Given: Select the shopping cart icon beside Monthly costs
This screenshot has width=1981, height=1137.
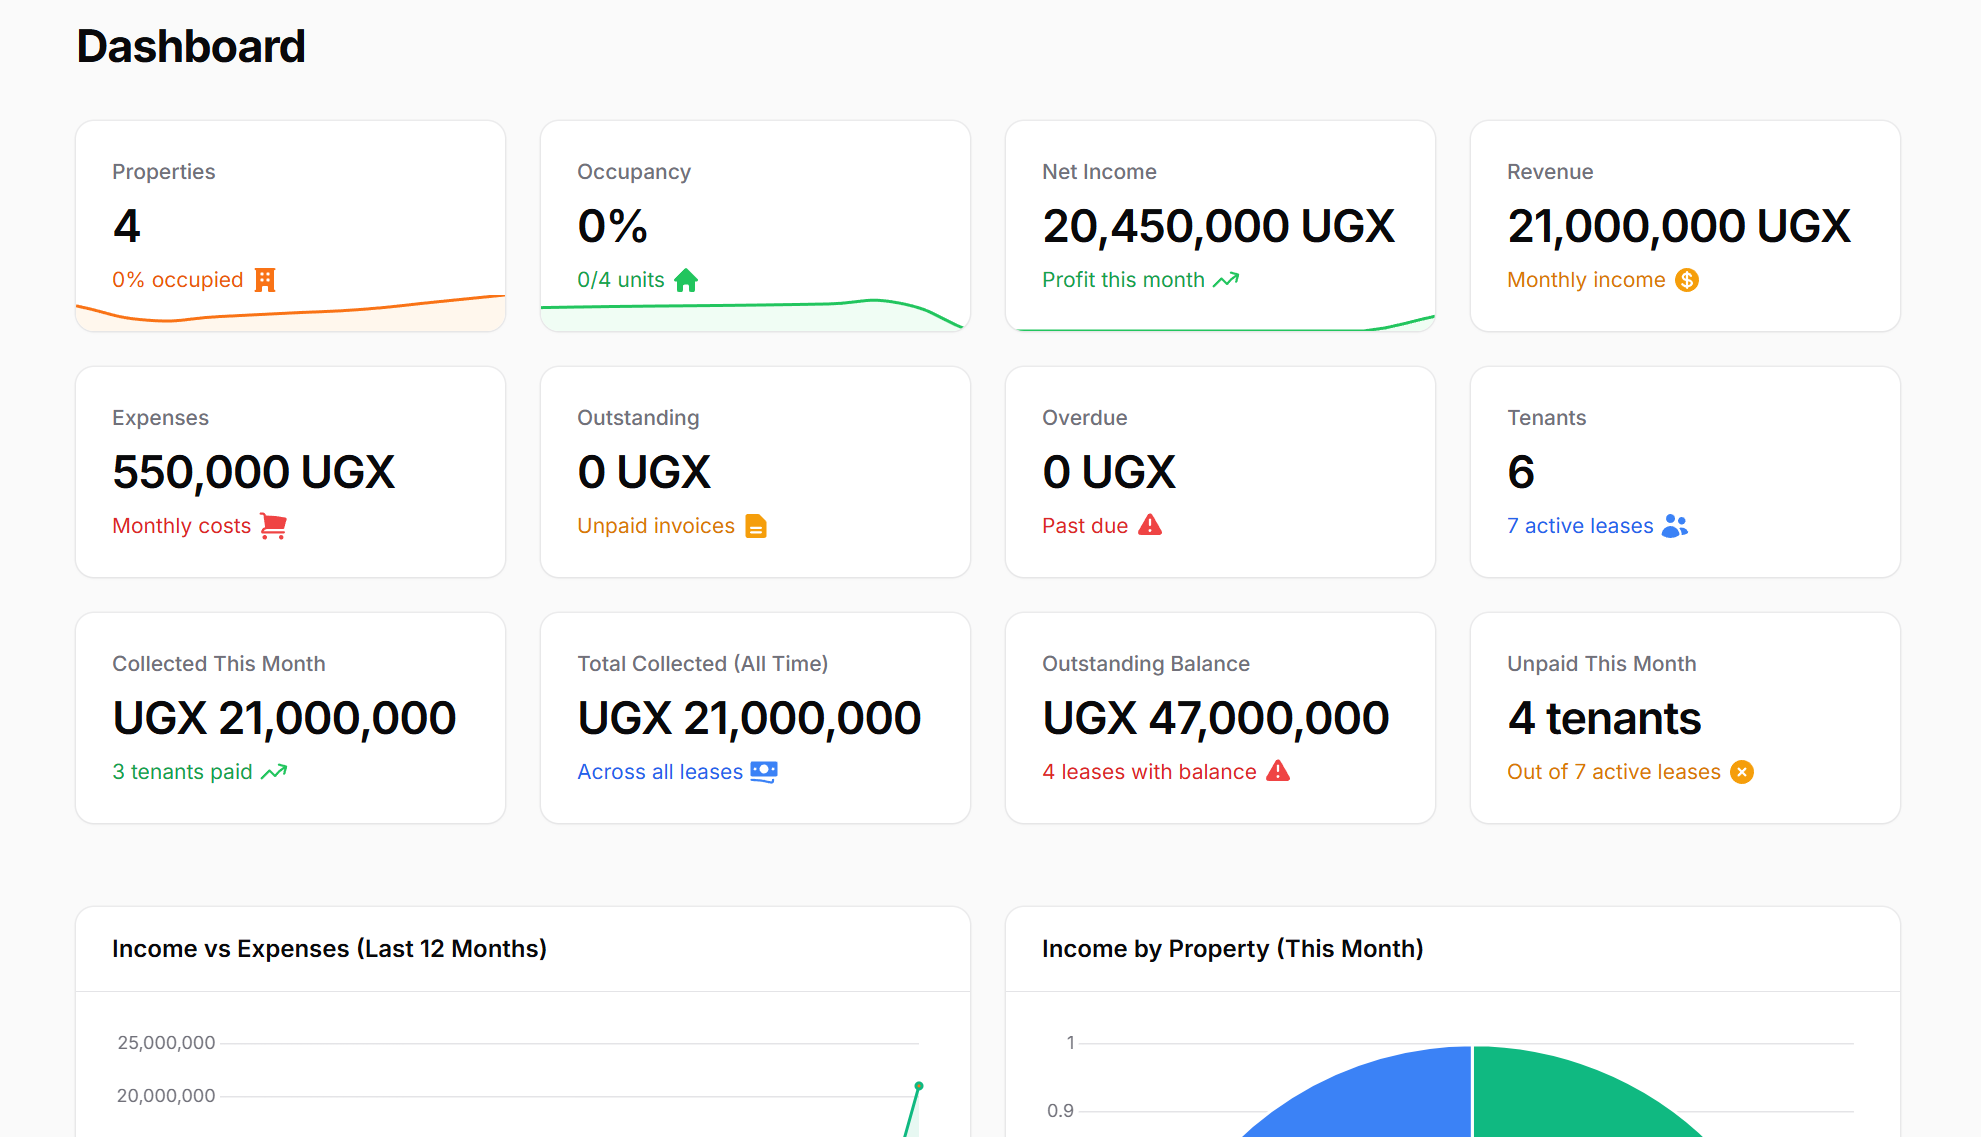Looking at the screenshot, I should pos(272,526).
